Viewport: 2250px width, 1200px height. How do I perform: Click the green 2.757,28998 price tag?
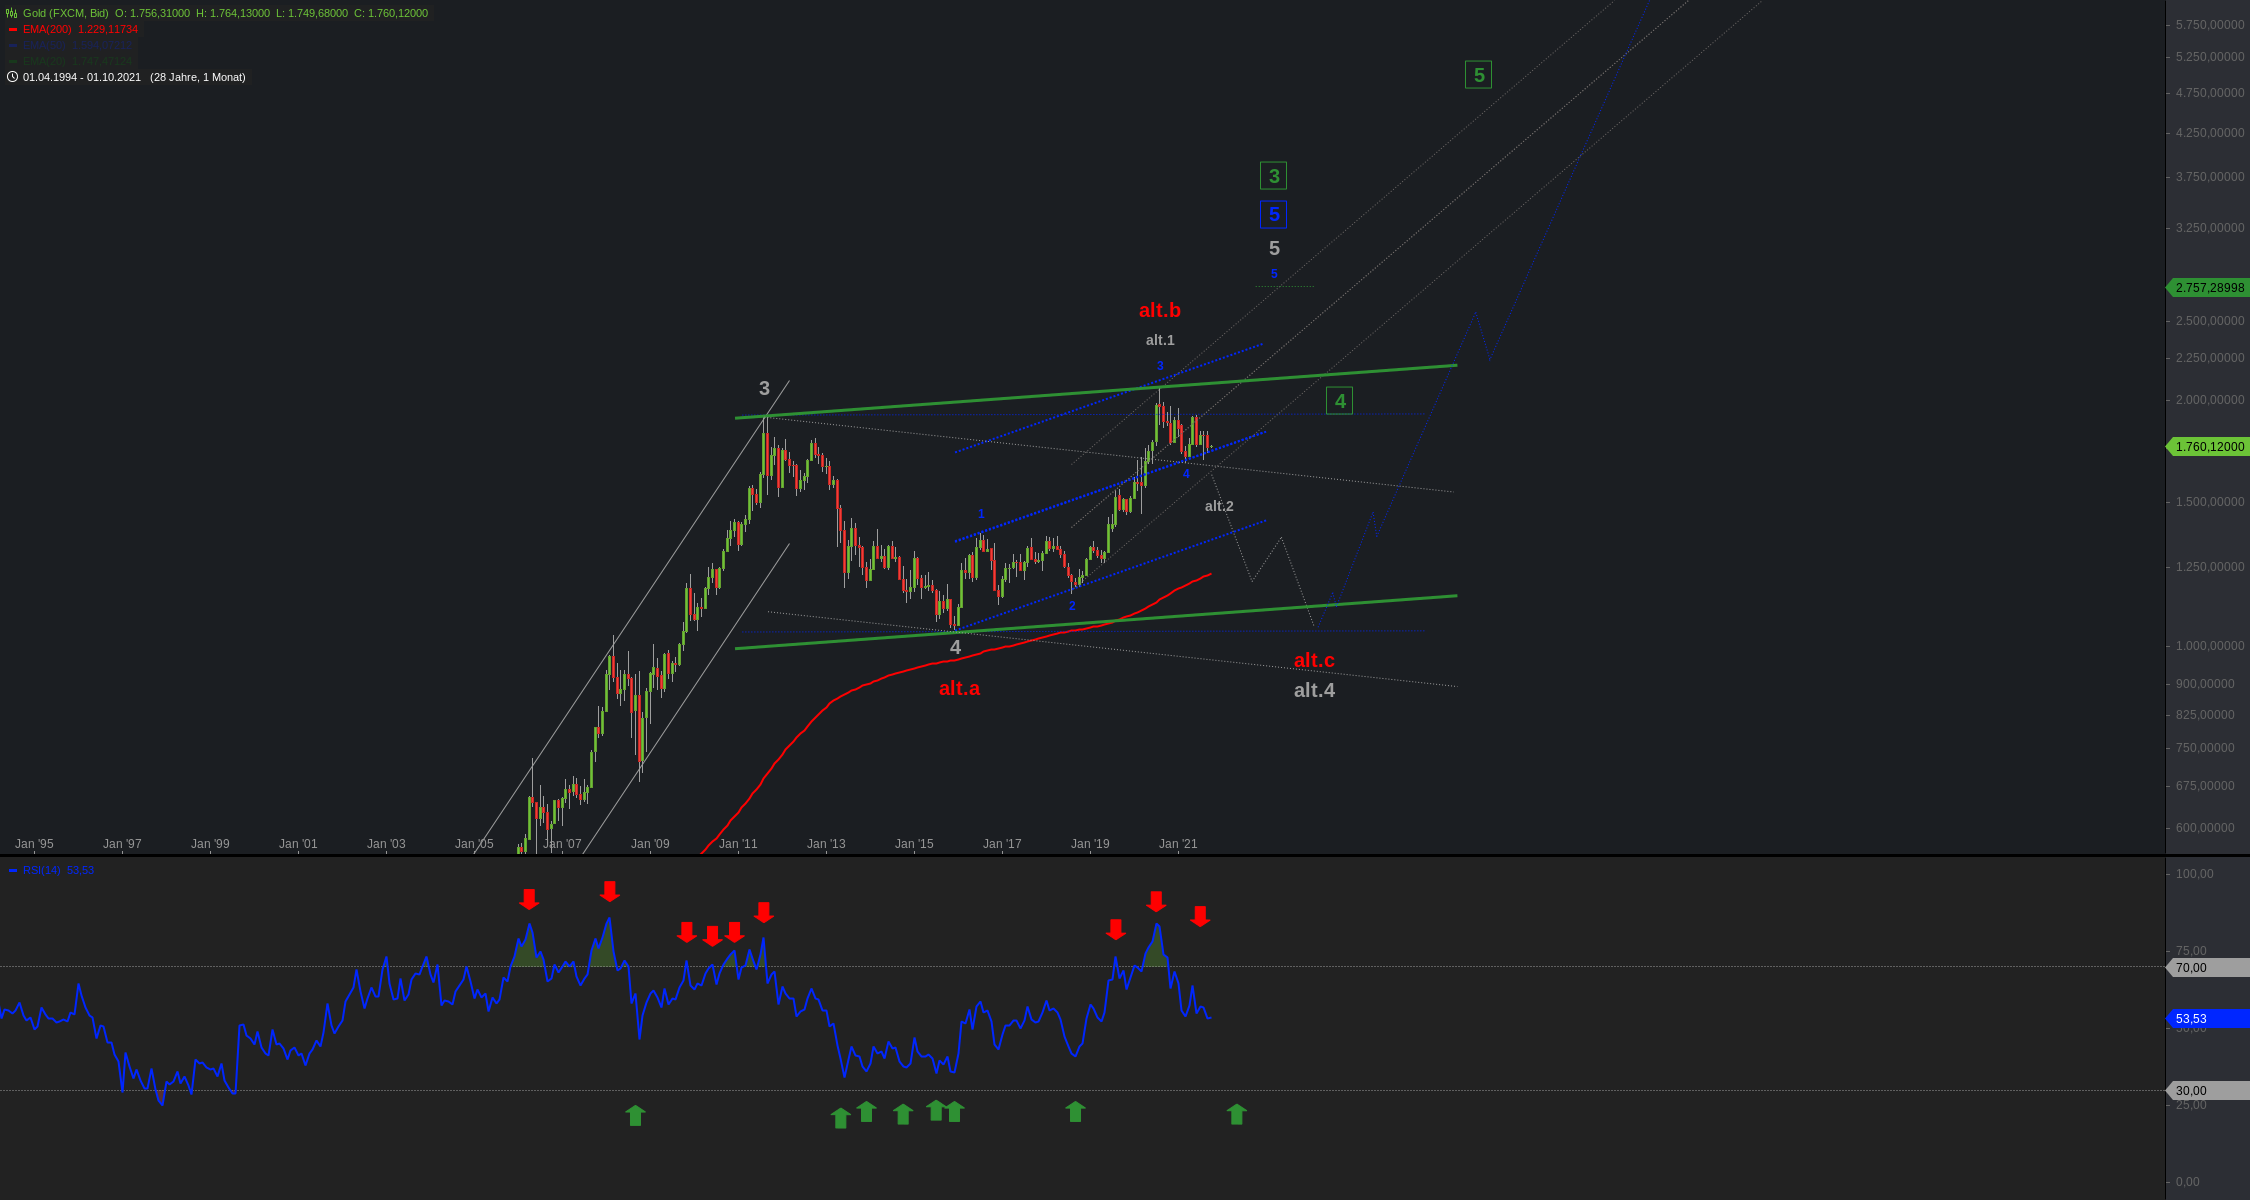(x=2209, y=288)
